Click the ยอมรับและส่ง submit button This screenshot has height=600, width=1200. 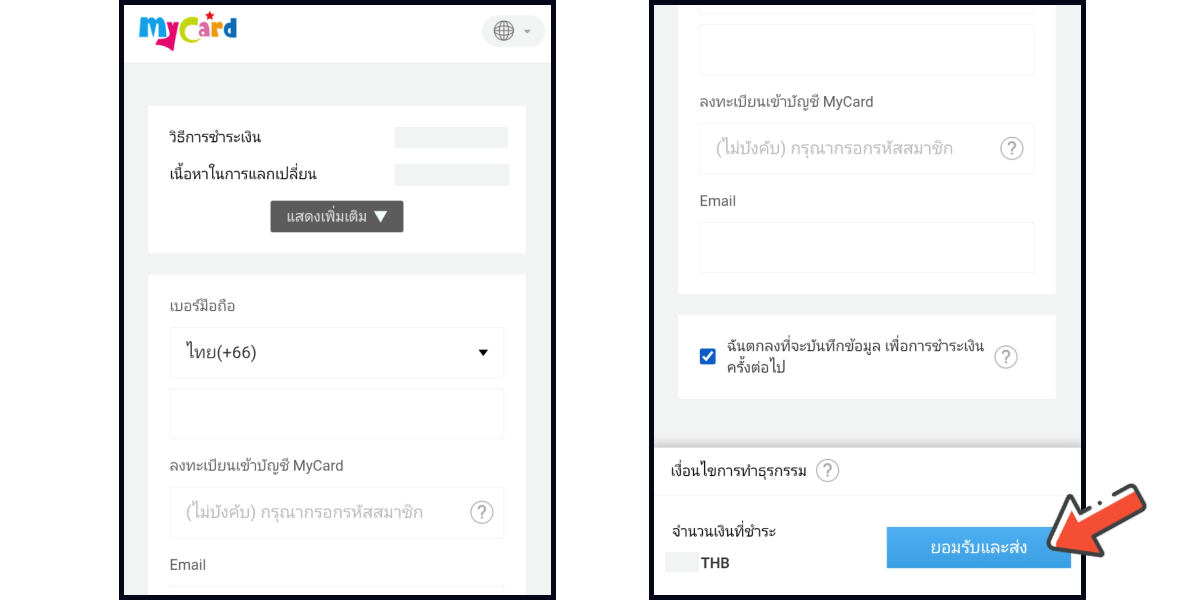tap(978, 547)
